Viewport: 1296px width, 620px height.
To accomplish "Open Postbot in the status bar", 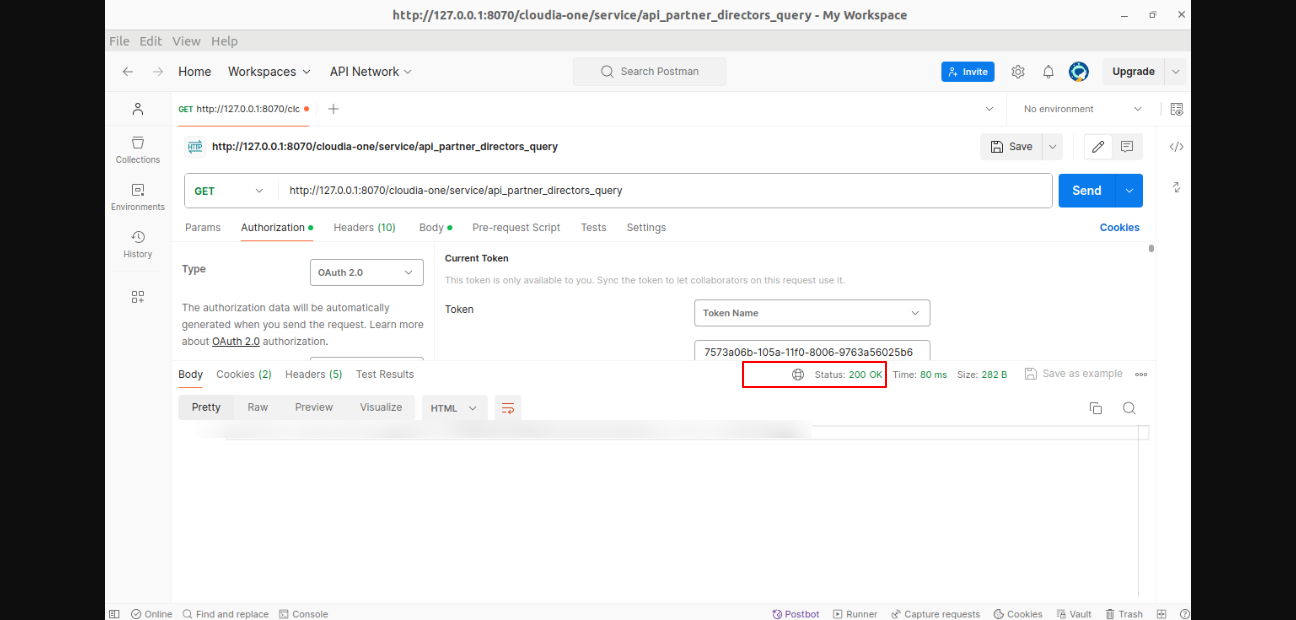I will point(796,614).
